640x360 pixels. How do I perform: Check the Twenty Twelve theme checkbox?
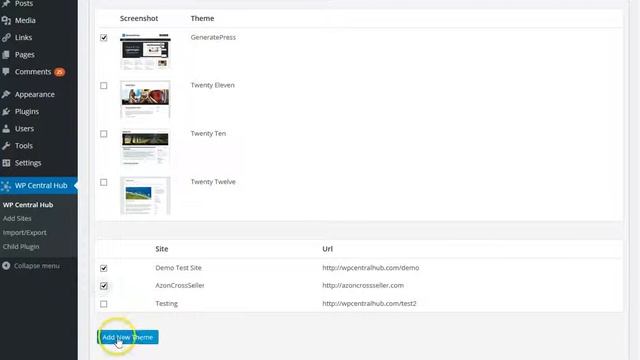pos(104,182)
